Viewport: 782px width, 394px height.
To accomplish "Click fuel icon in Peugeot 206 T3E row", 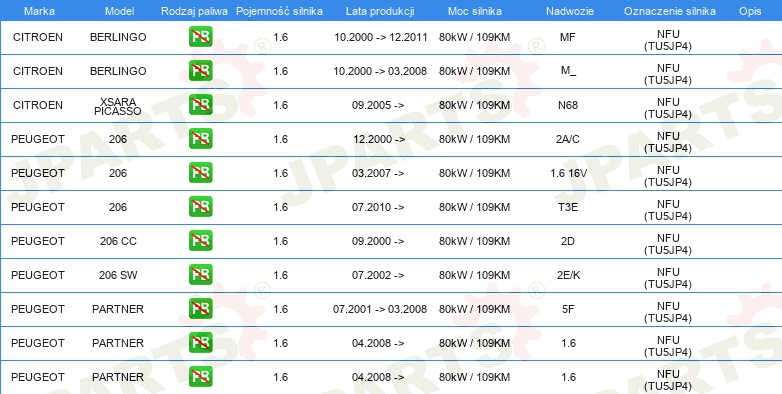I will pos(200,207).
